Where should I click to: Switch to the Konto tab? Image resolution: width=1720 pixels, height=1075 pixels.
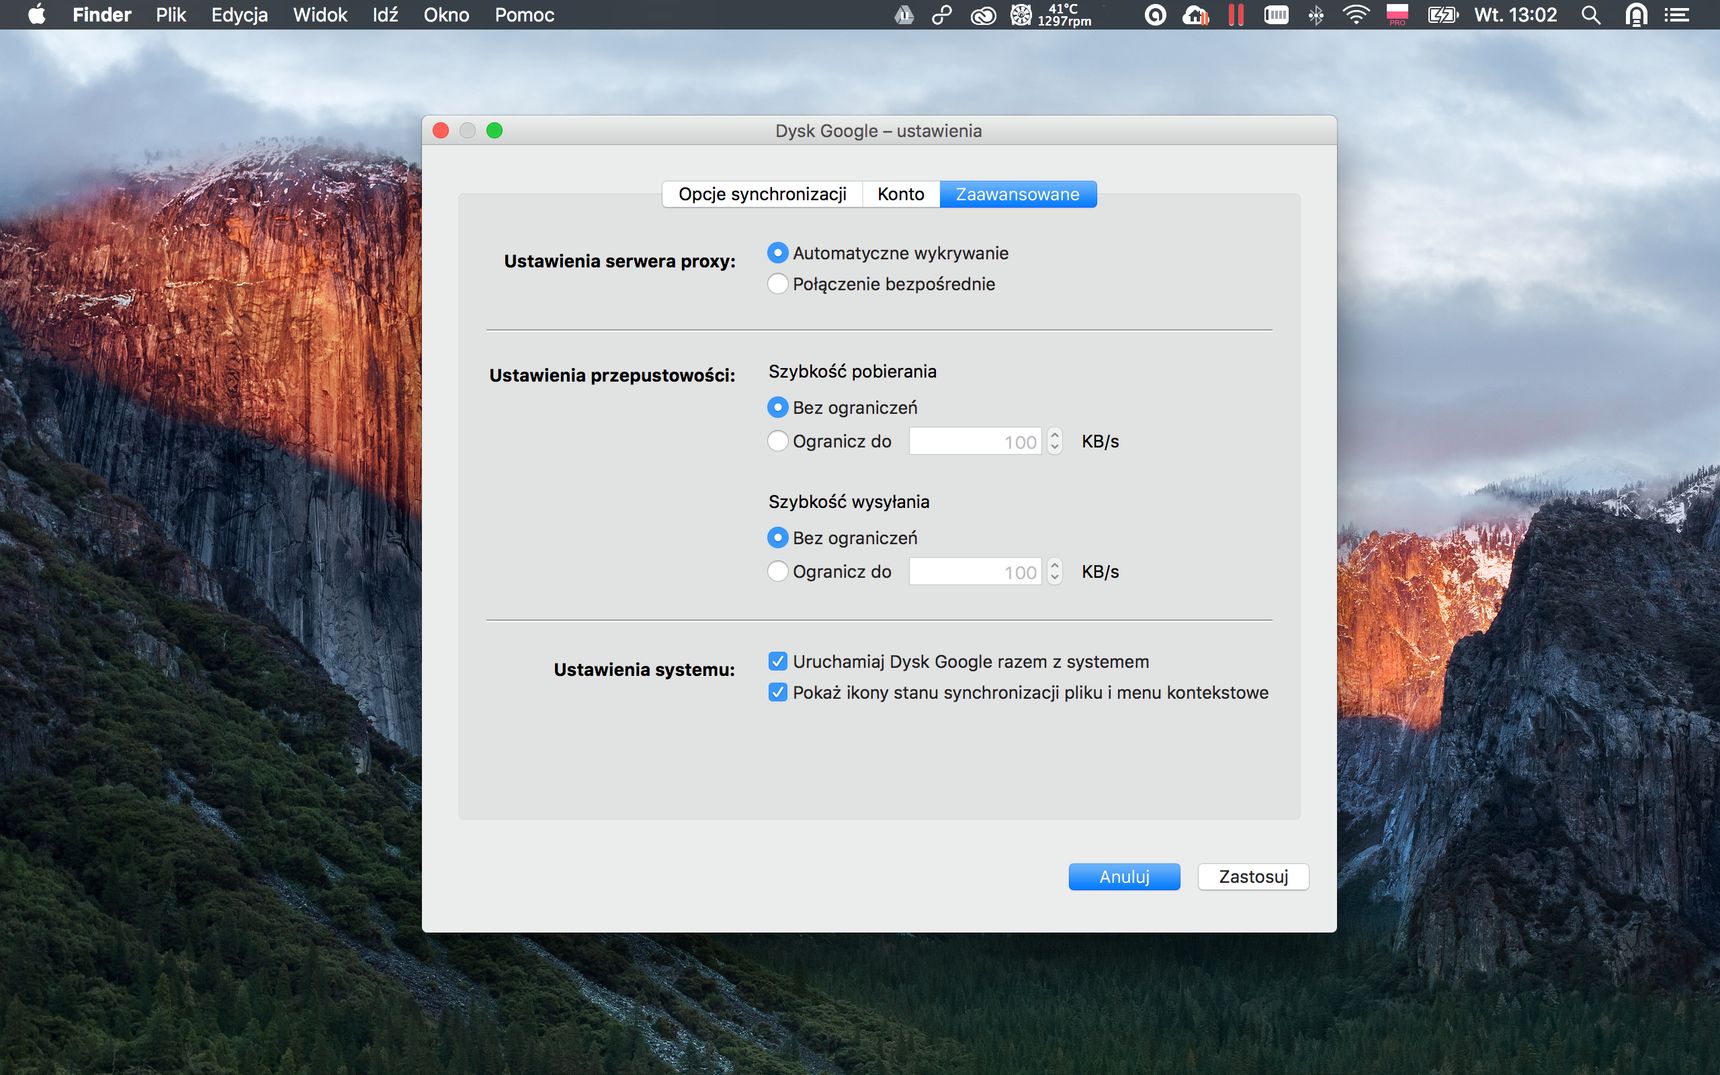(901, 194)
